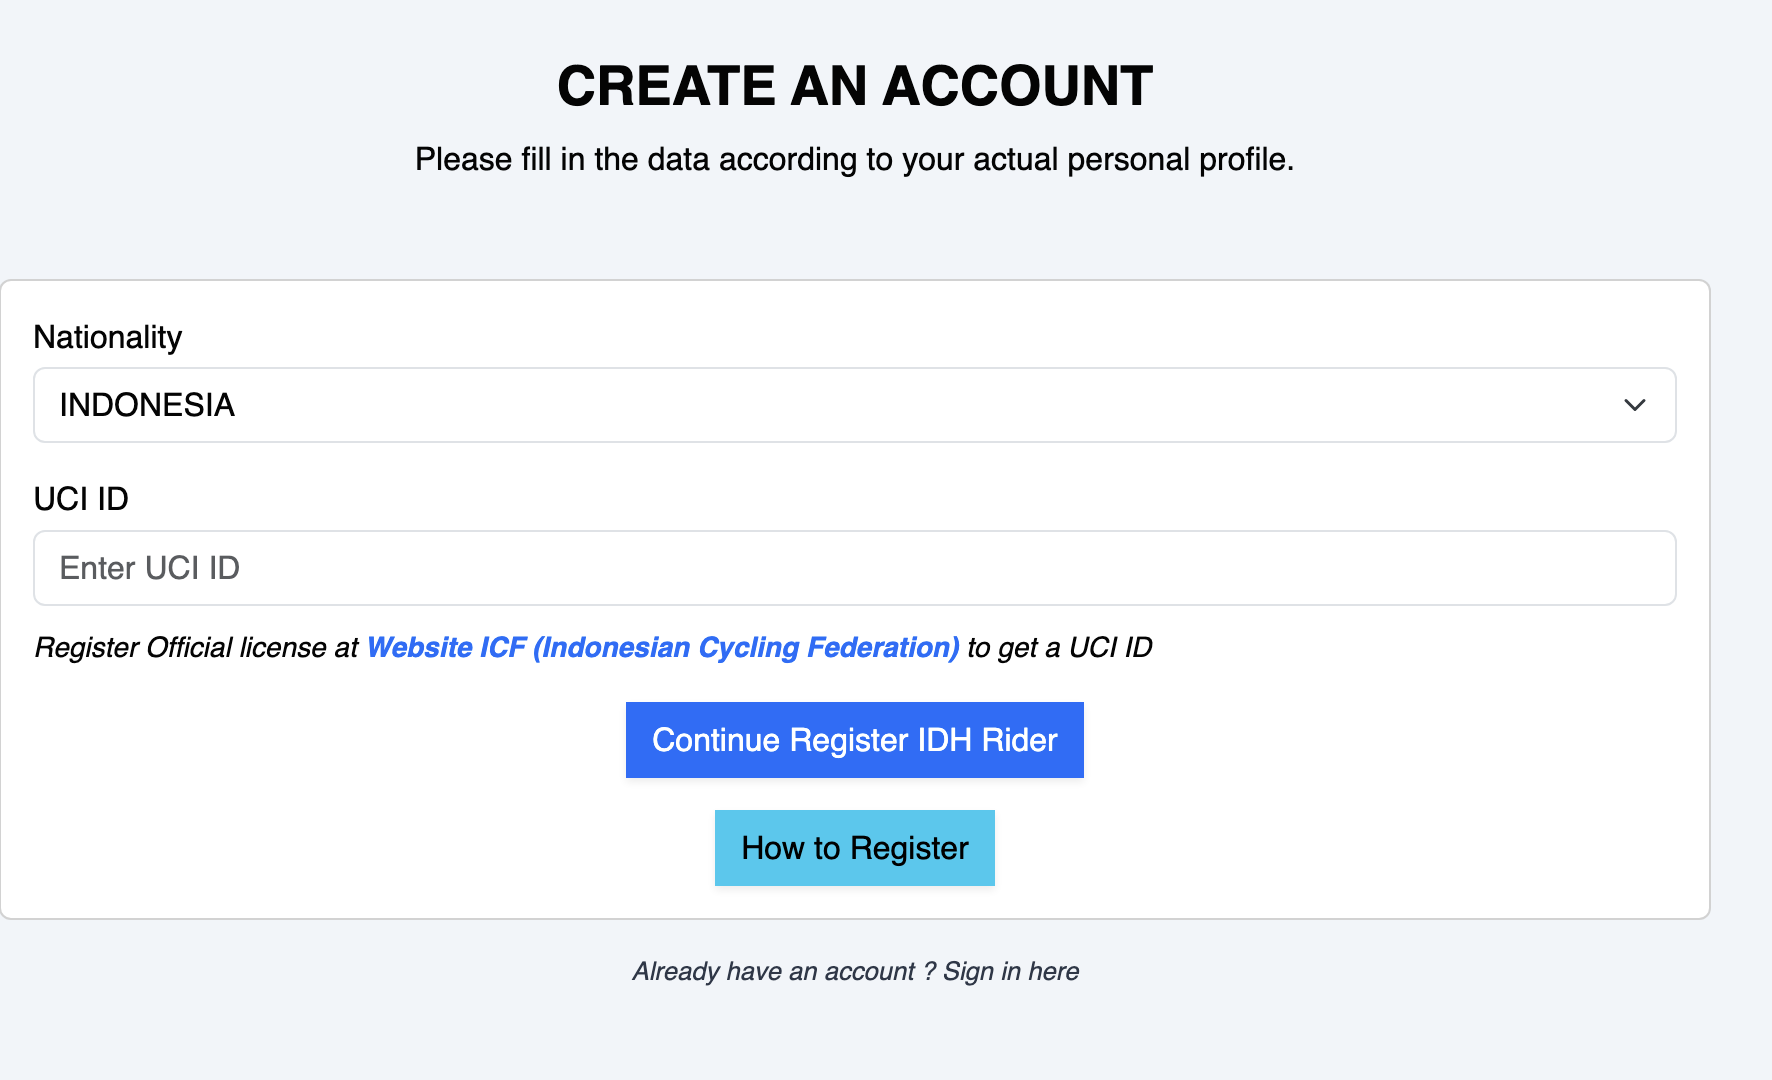The width and height of the screenshot is (1772, 1080).
Task: Click the word "Register" on the light-blue button
Action: click(x=909, y=848)
